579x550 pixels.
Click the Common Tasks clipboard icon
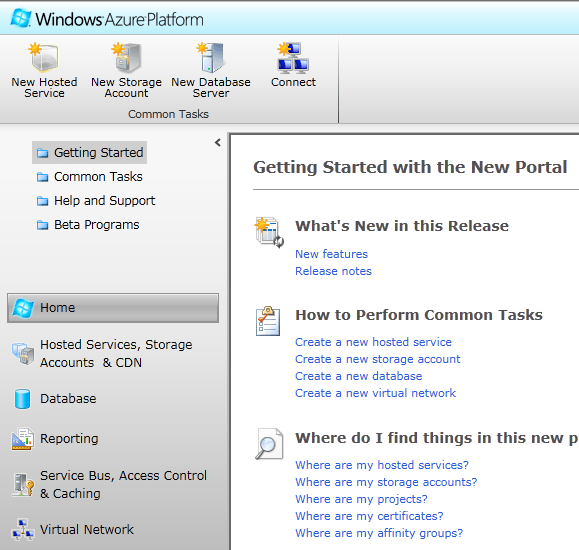tap(268, 321)
